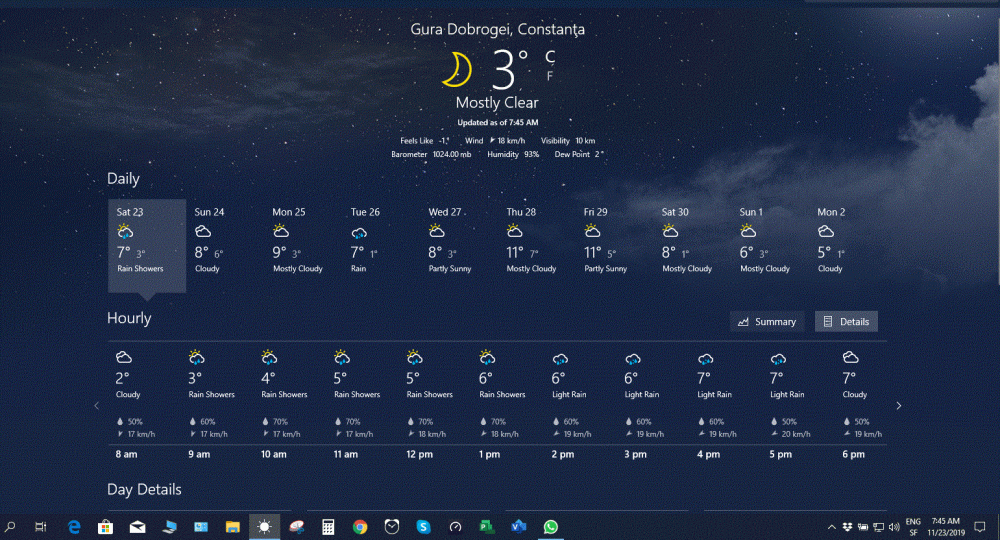The image size is (1000, 540).
Task: Switch temperature unit to Fahrenheit
Action: (x=550, y=76)
